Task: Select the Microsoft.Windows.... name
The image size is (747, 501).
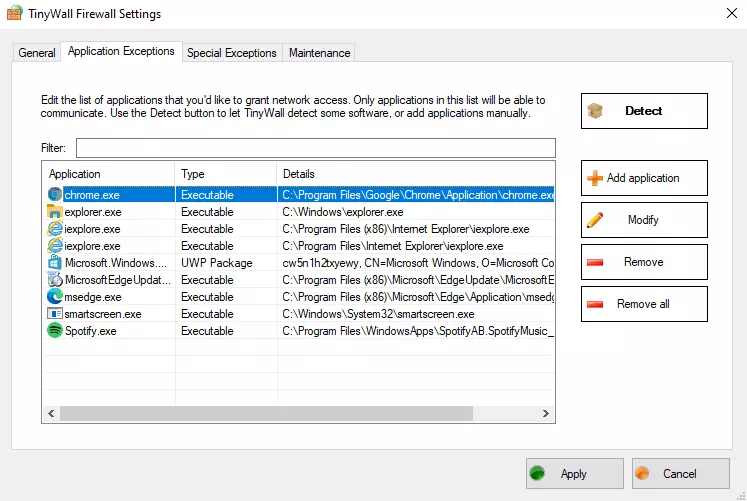Action: coord(116,263)
